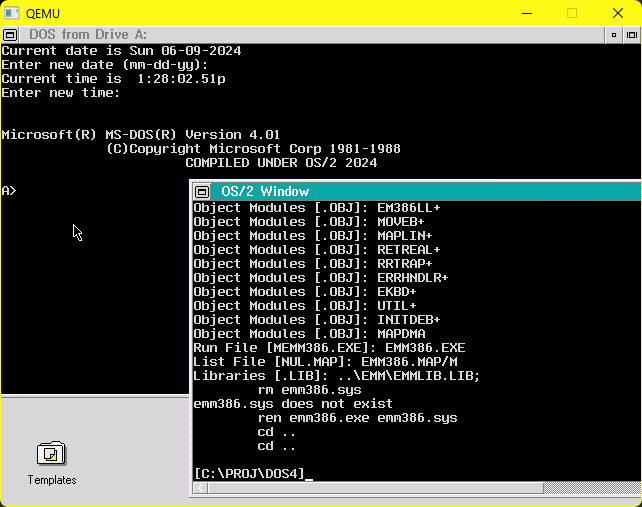
Task: Minimize the QEMU window
Action: pyautogui.click(x=527, y=13)
